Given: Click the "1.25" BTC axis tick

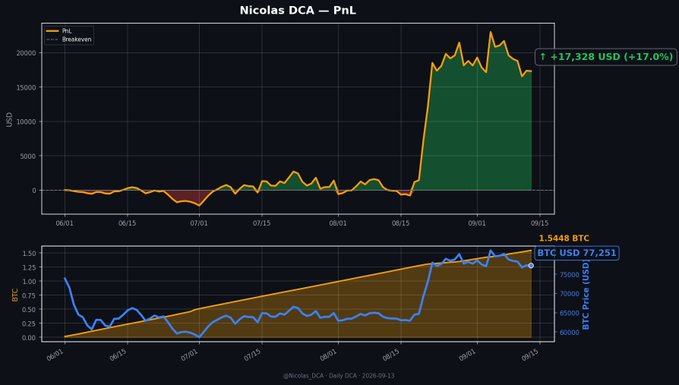Looking at the screenshot, I should pyautogui.click(x=30, y=268).
